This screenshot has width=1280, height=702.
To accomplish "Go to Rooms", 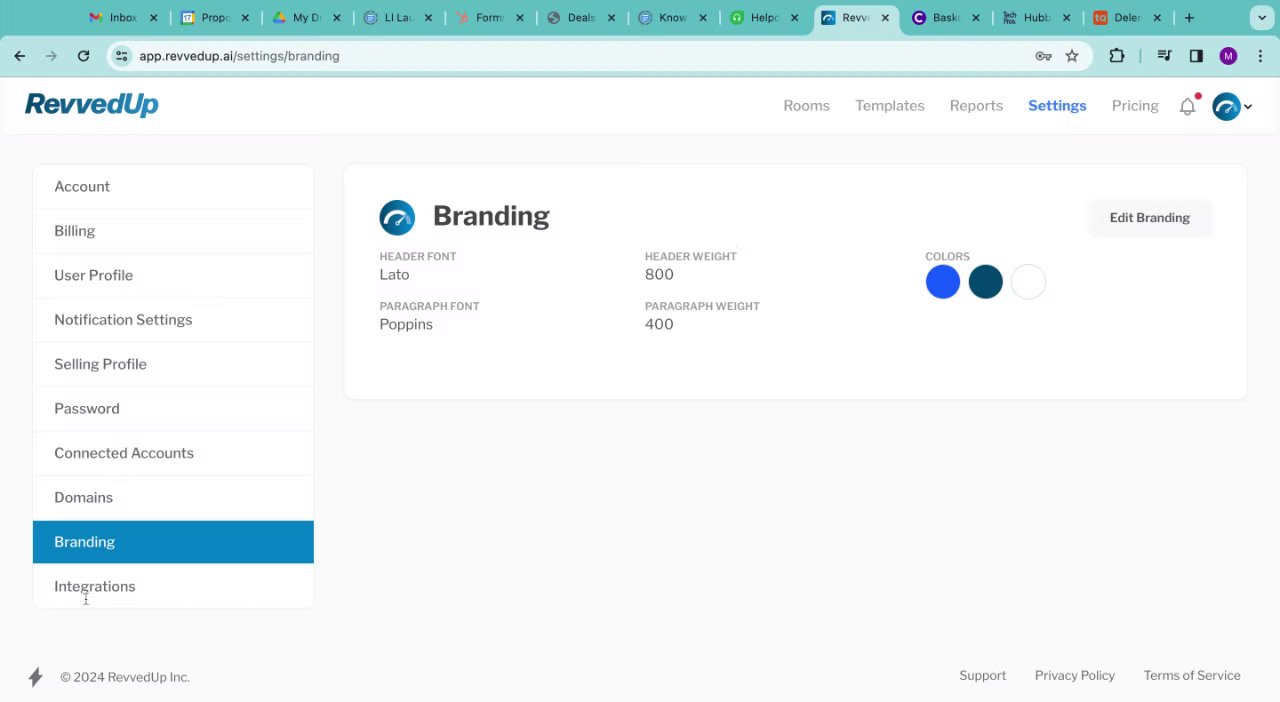I will click(x=806, y=106).
